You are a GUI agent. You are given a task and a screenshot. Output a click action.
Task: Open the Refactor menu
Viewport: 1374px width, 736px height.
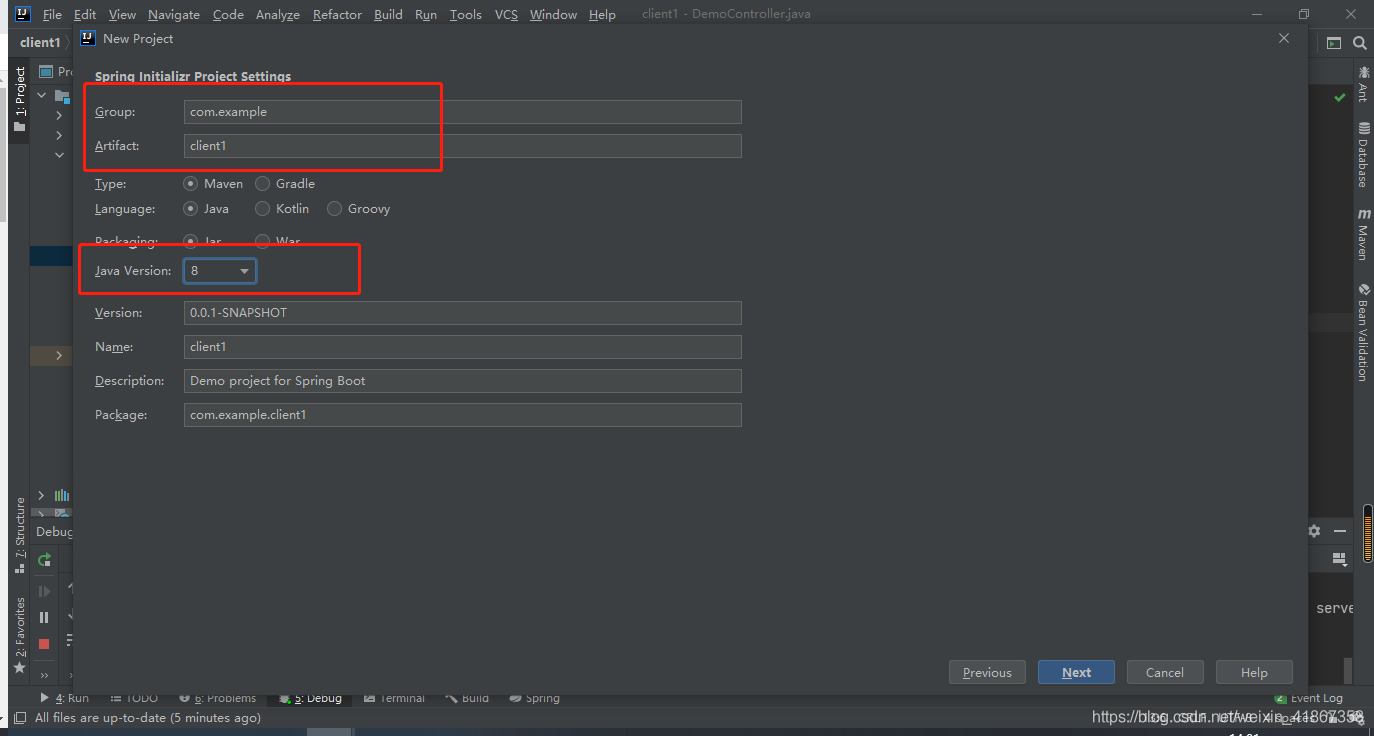337,15
